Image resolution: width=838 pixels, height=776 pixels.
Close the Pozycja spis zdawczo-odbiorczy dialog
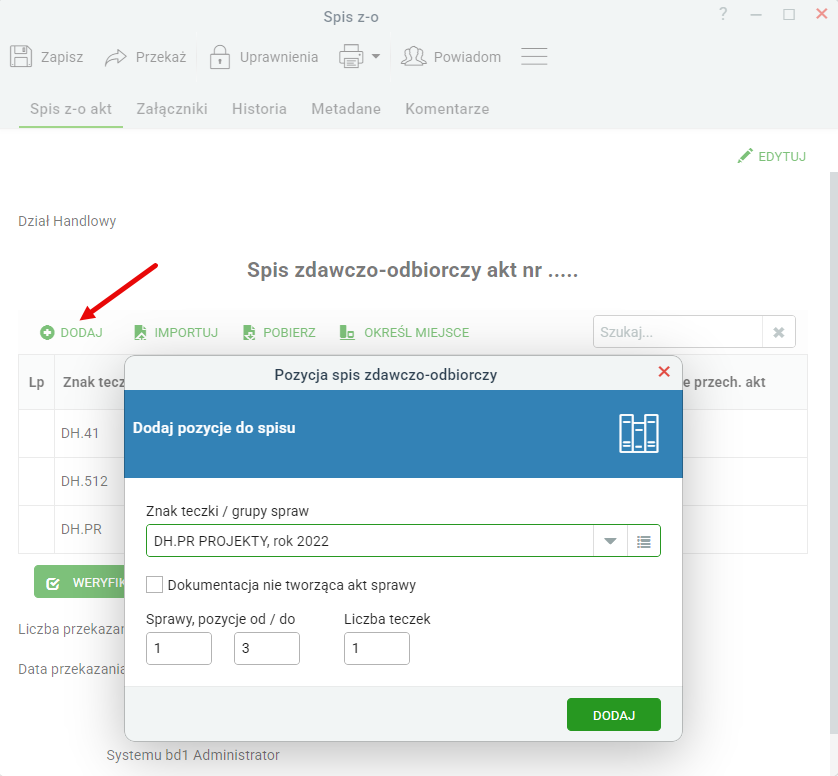pos(664,372)
